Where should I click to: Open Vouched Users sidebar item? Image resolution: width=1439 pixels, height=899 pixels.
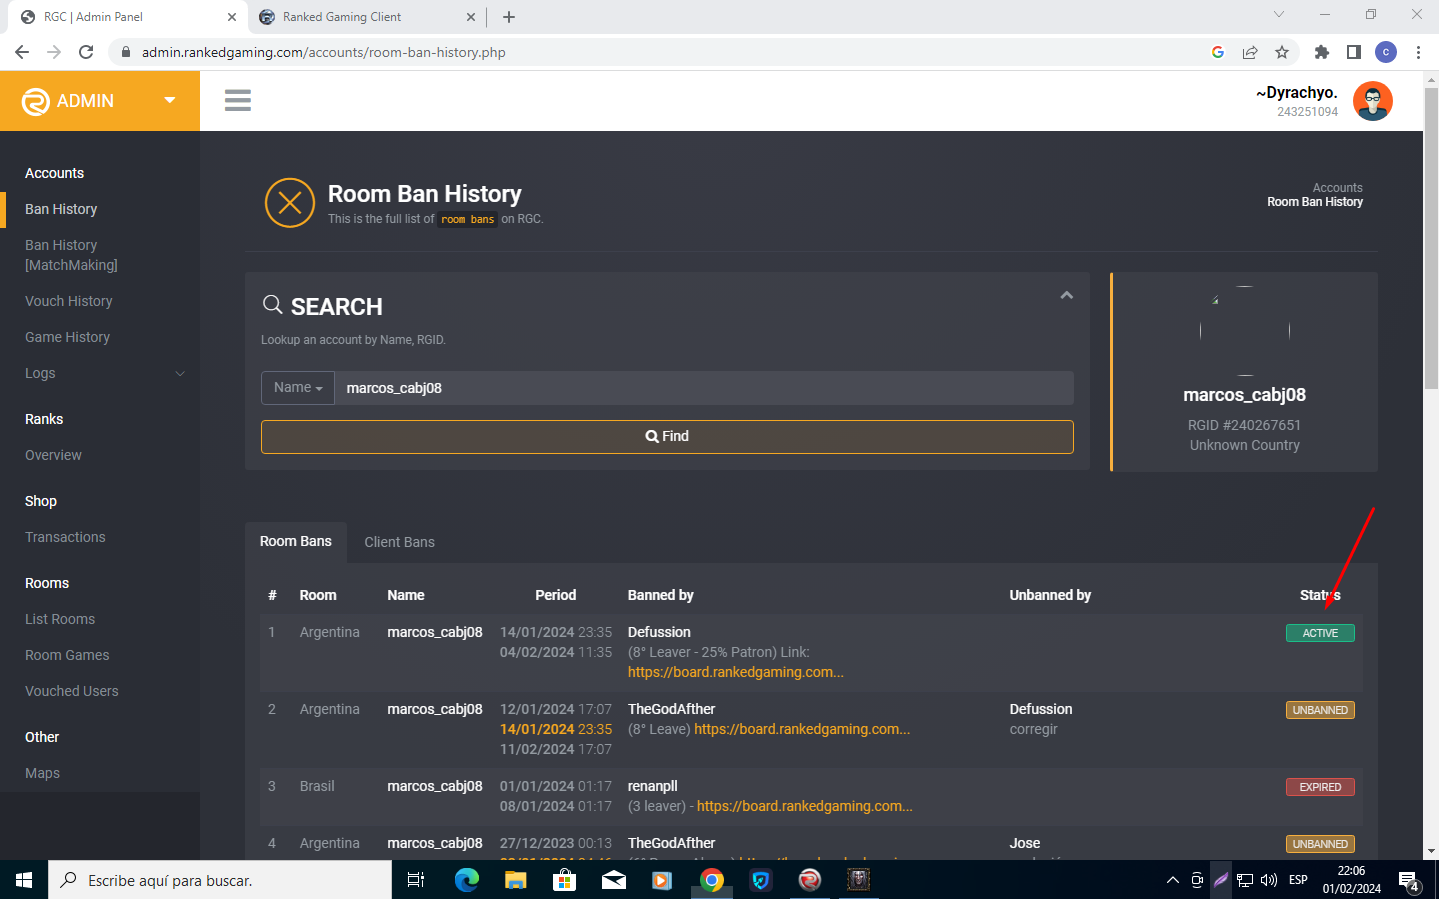click(x=71, y=691)
